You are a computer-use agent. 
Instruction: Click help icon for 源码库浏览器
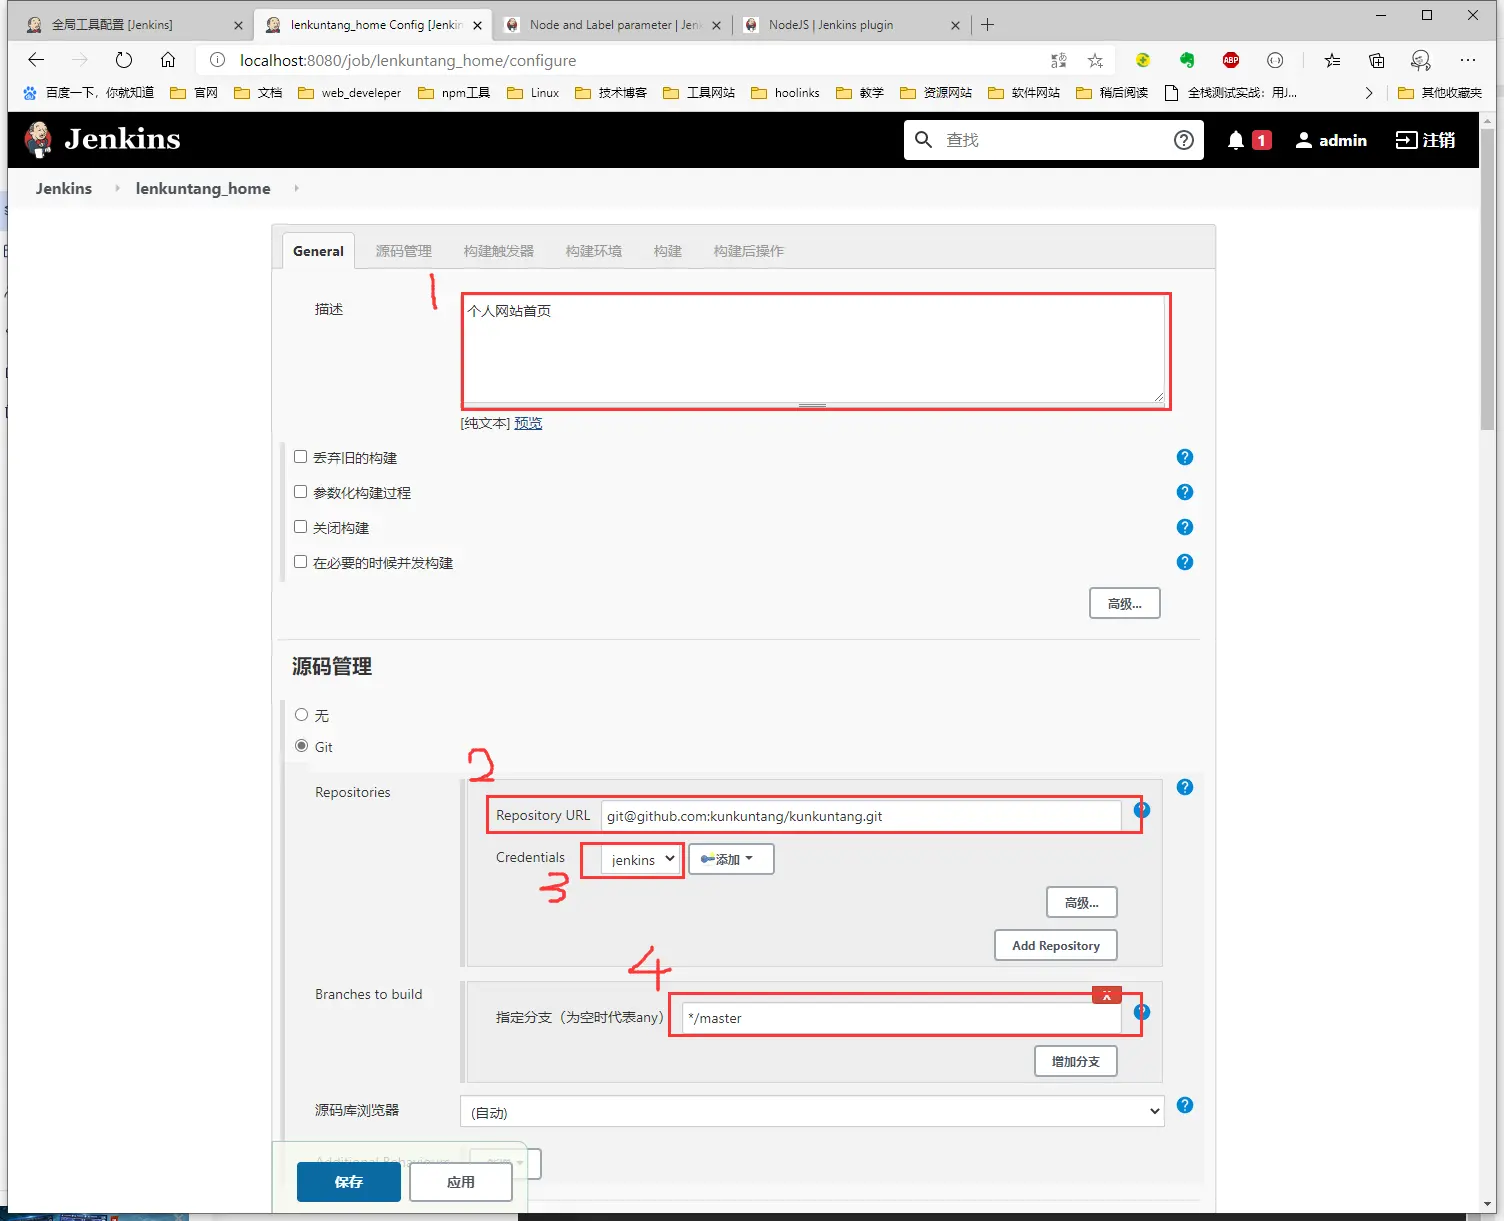click(x=1185, y=1105)
